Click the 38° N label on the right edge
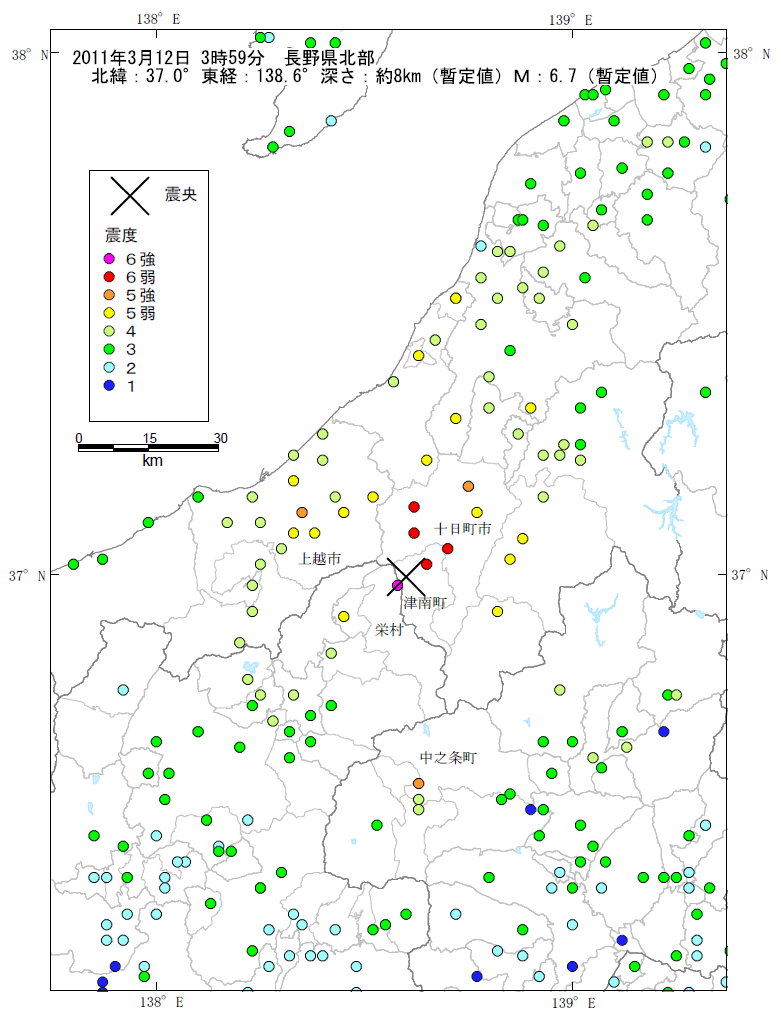The image size is (782, 1017). (752, 54)
